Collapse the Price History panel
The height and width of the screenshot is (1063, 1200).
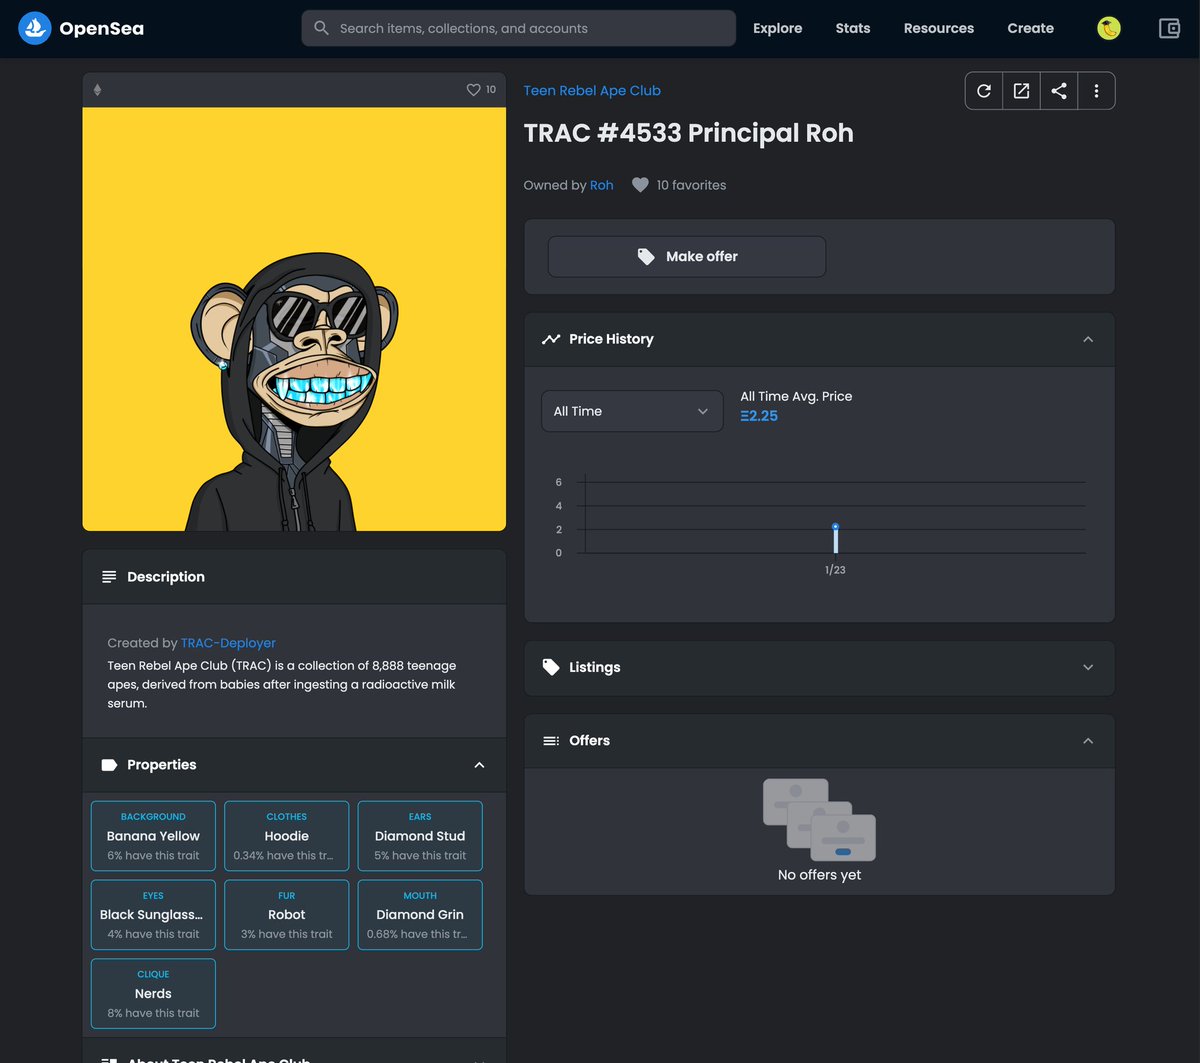pyautogui.click(x=1088, y=339)
